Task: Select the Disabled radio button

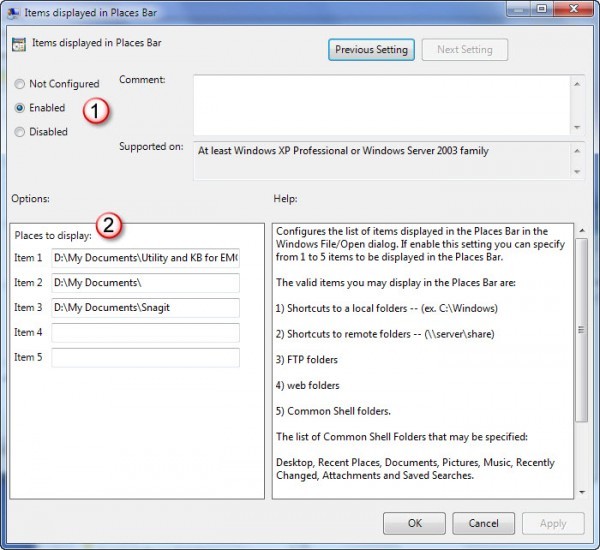Action: 20,132
